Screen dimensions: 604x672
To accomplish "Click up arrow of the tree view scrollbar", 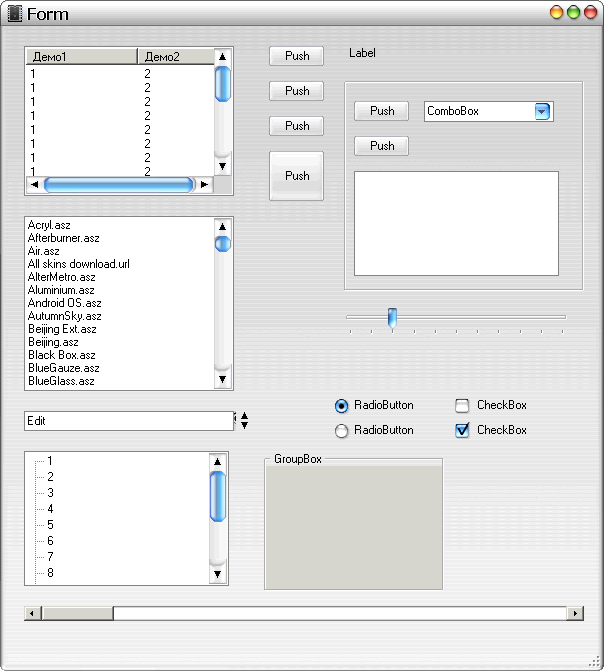I will click(x=217, y=461).
